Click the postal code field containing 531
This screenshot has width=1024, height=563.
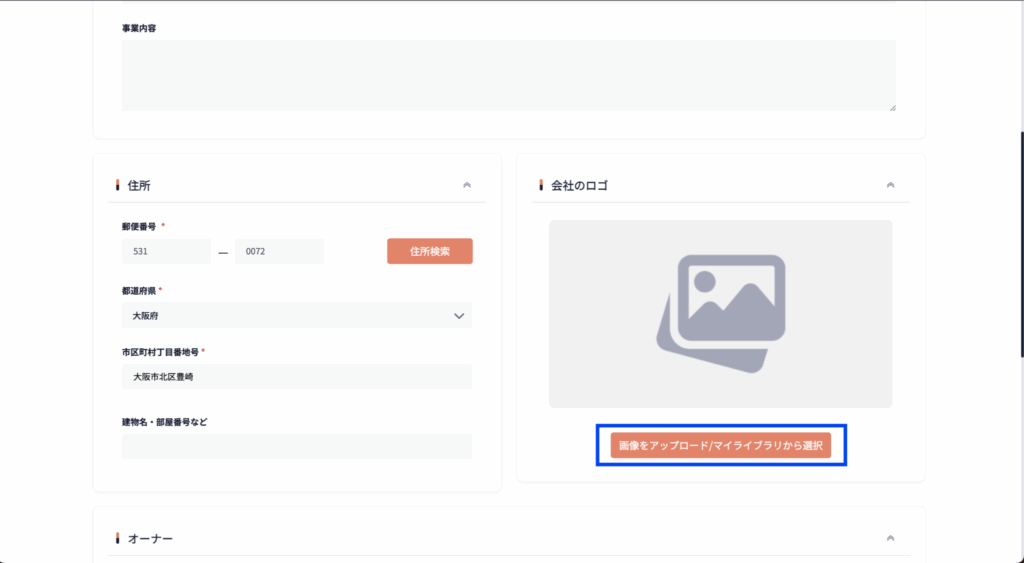pyautogui.click(x=166, y=252)
